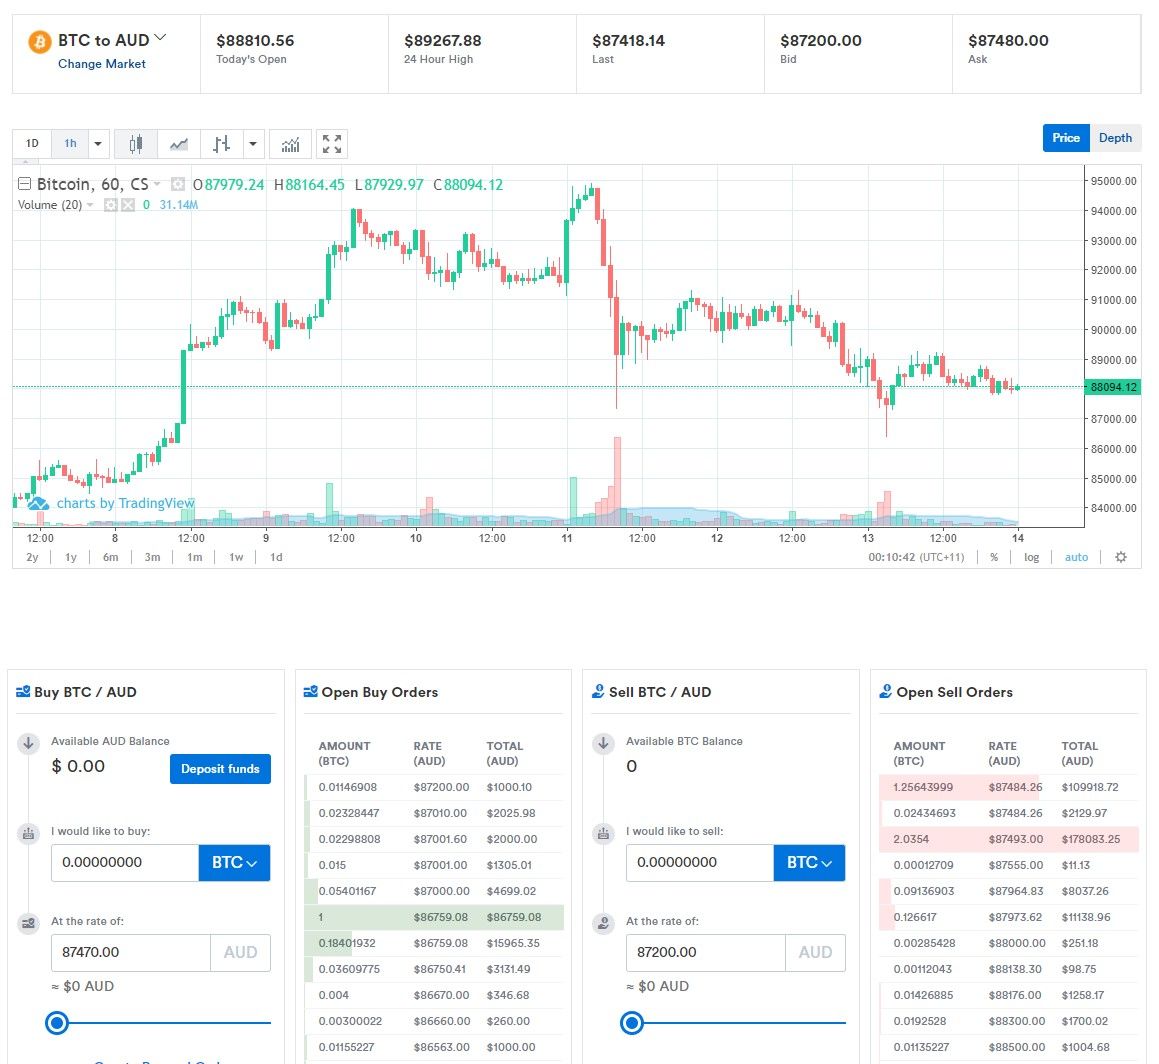Select the 1D interval
1159x1064 pixels.
coord(33,143)
